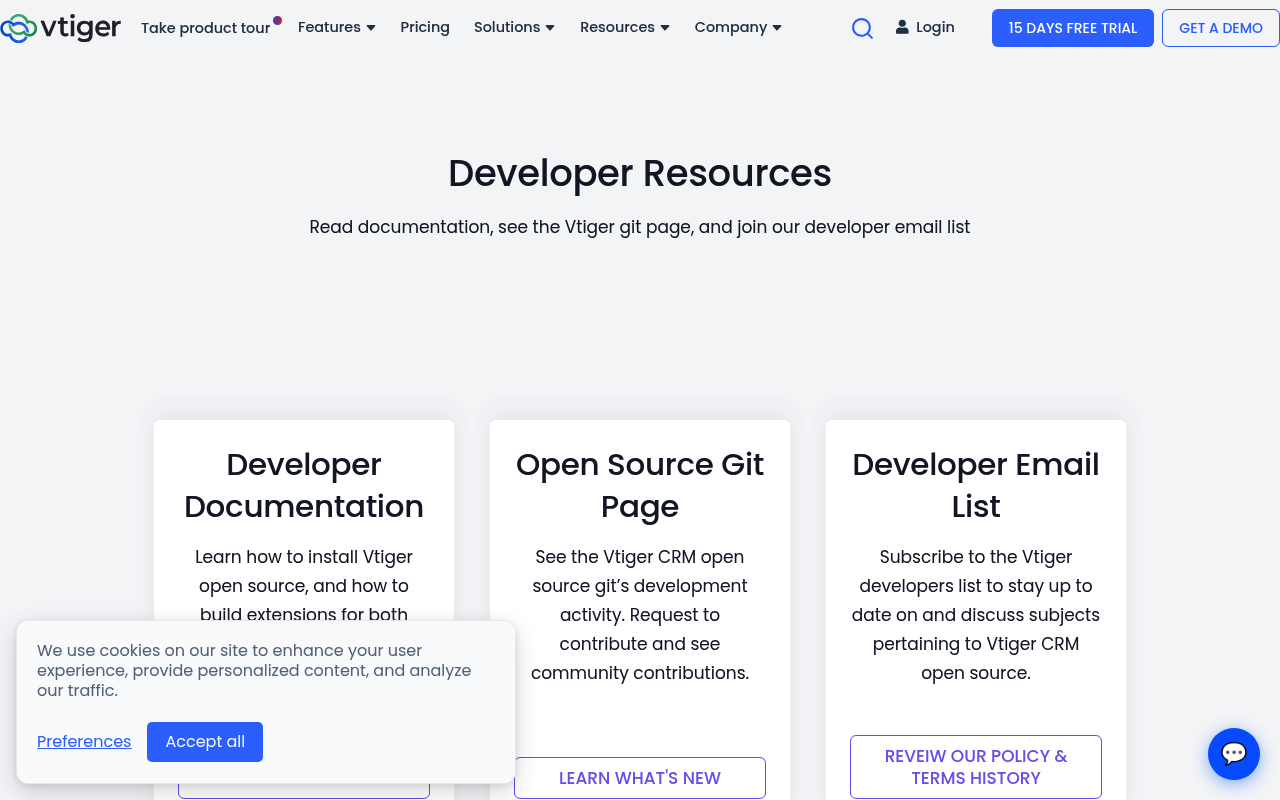
Task: Open the Login link text
Action: pyautogui.click(x=935, y=27)
